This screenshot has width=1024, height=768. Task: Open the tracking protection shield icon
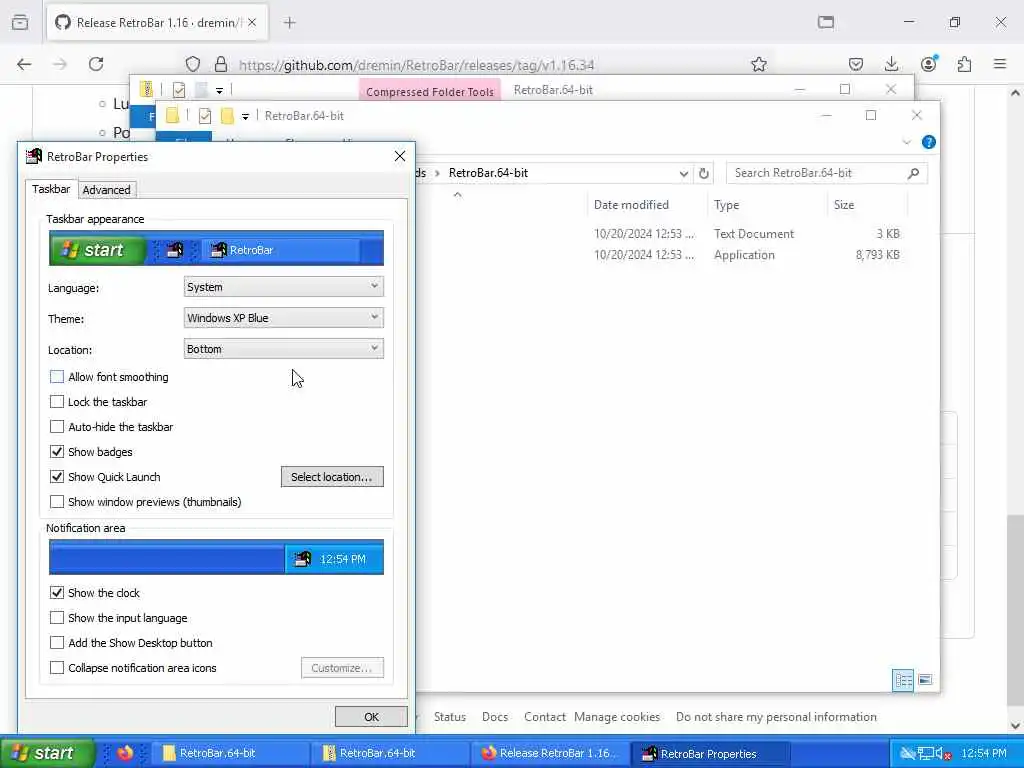(x=193, y=64)
